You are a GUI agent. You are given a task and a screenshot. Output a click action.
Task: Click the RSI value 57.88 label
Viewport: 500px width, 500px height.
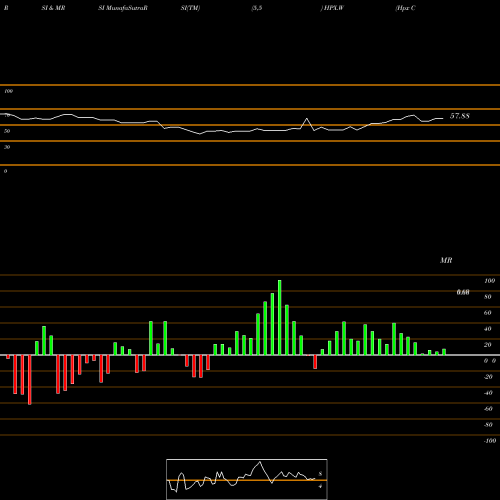click(x=460, y=116)
